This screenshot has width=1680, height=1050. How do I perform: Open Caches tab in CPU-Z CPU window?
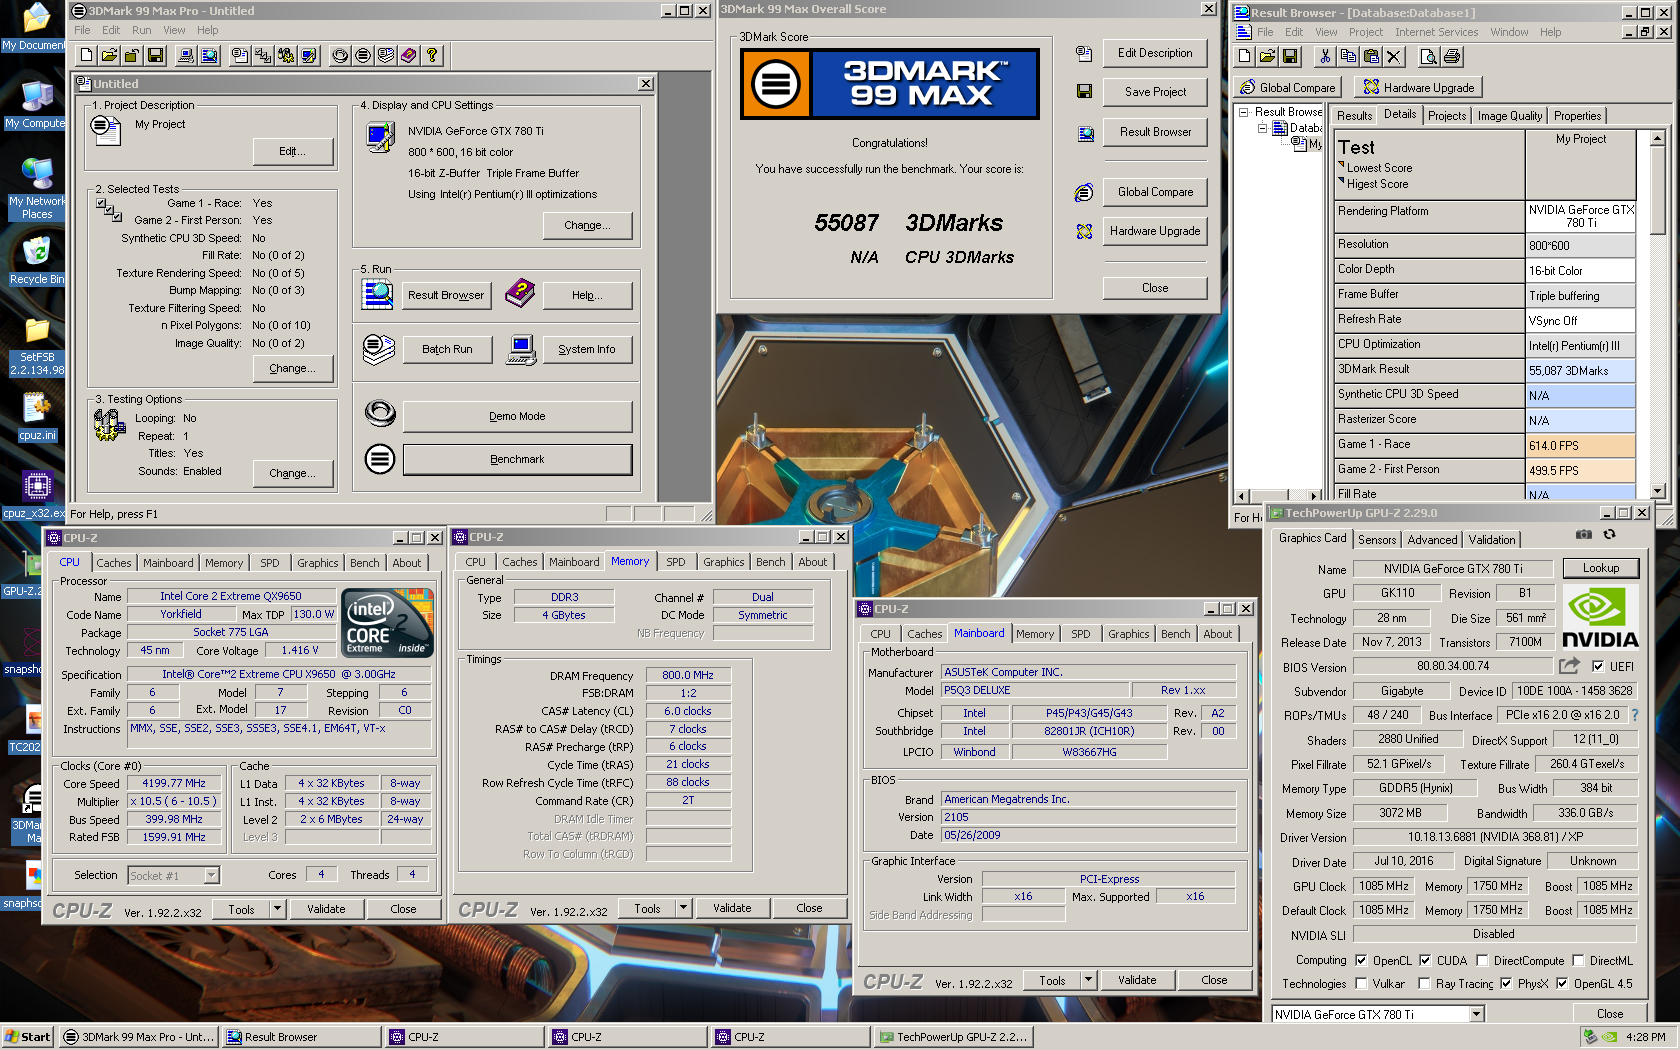point(114,563)
